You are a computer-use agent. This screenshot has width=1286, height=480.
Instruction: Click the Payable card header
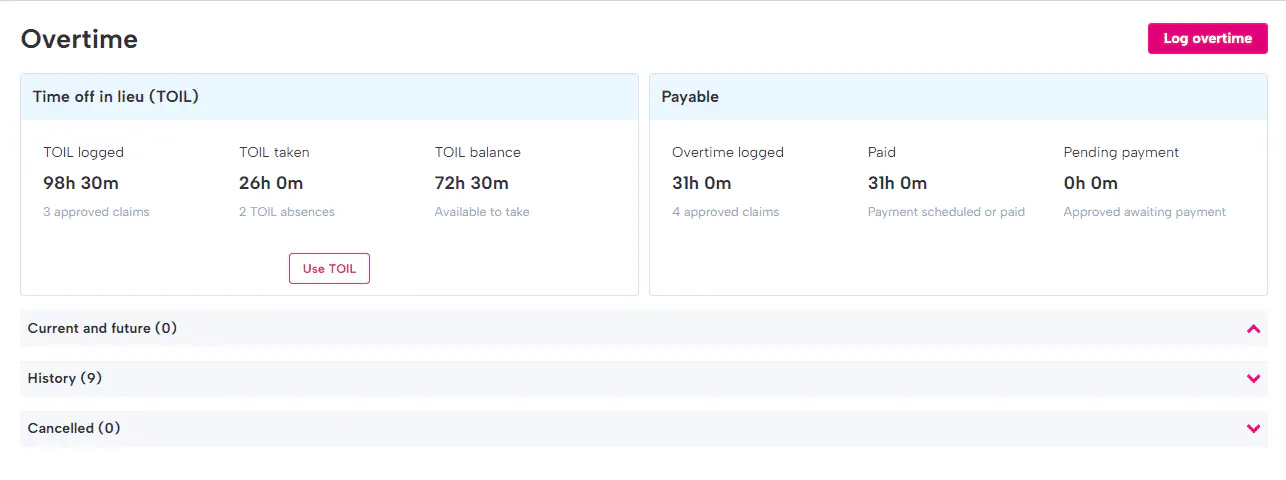click(x=690, y=97)
